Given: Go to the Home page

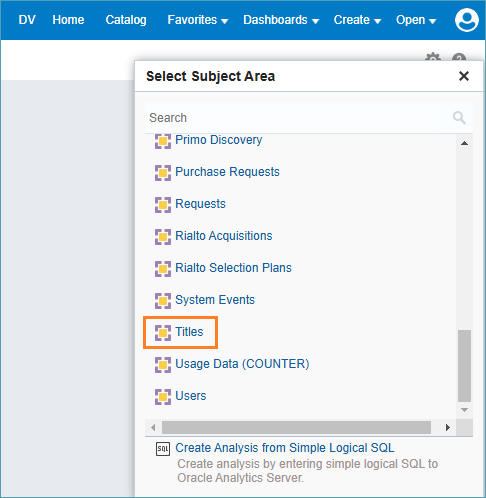Looking at the screenshot, I should click(x=68, y=20).
